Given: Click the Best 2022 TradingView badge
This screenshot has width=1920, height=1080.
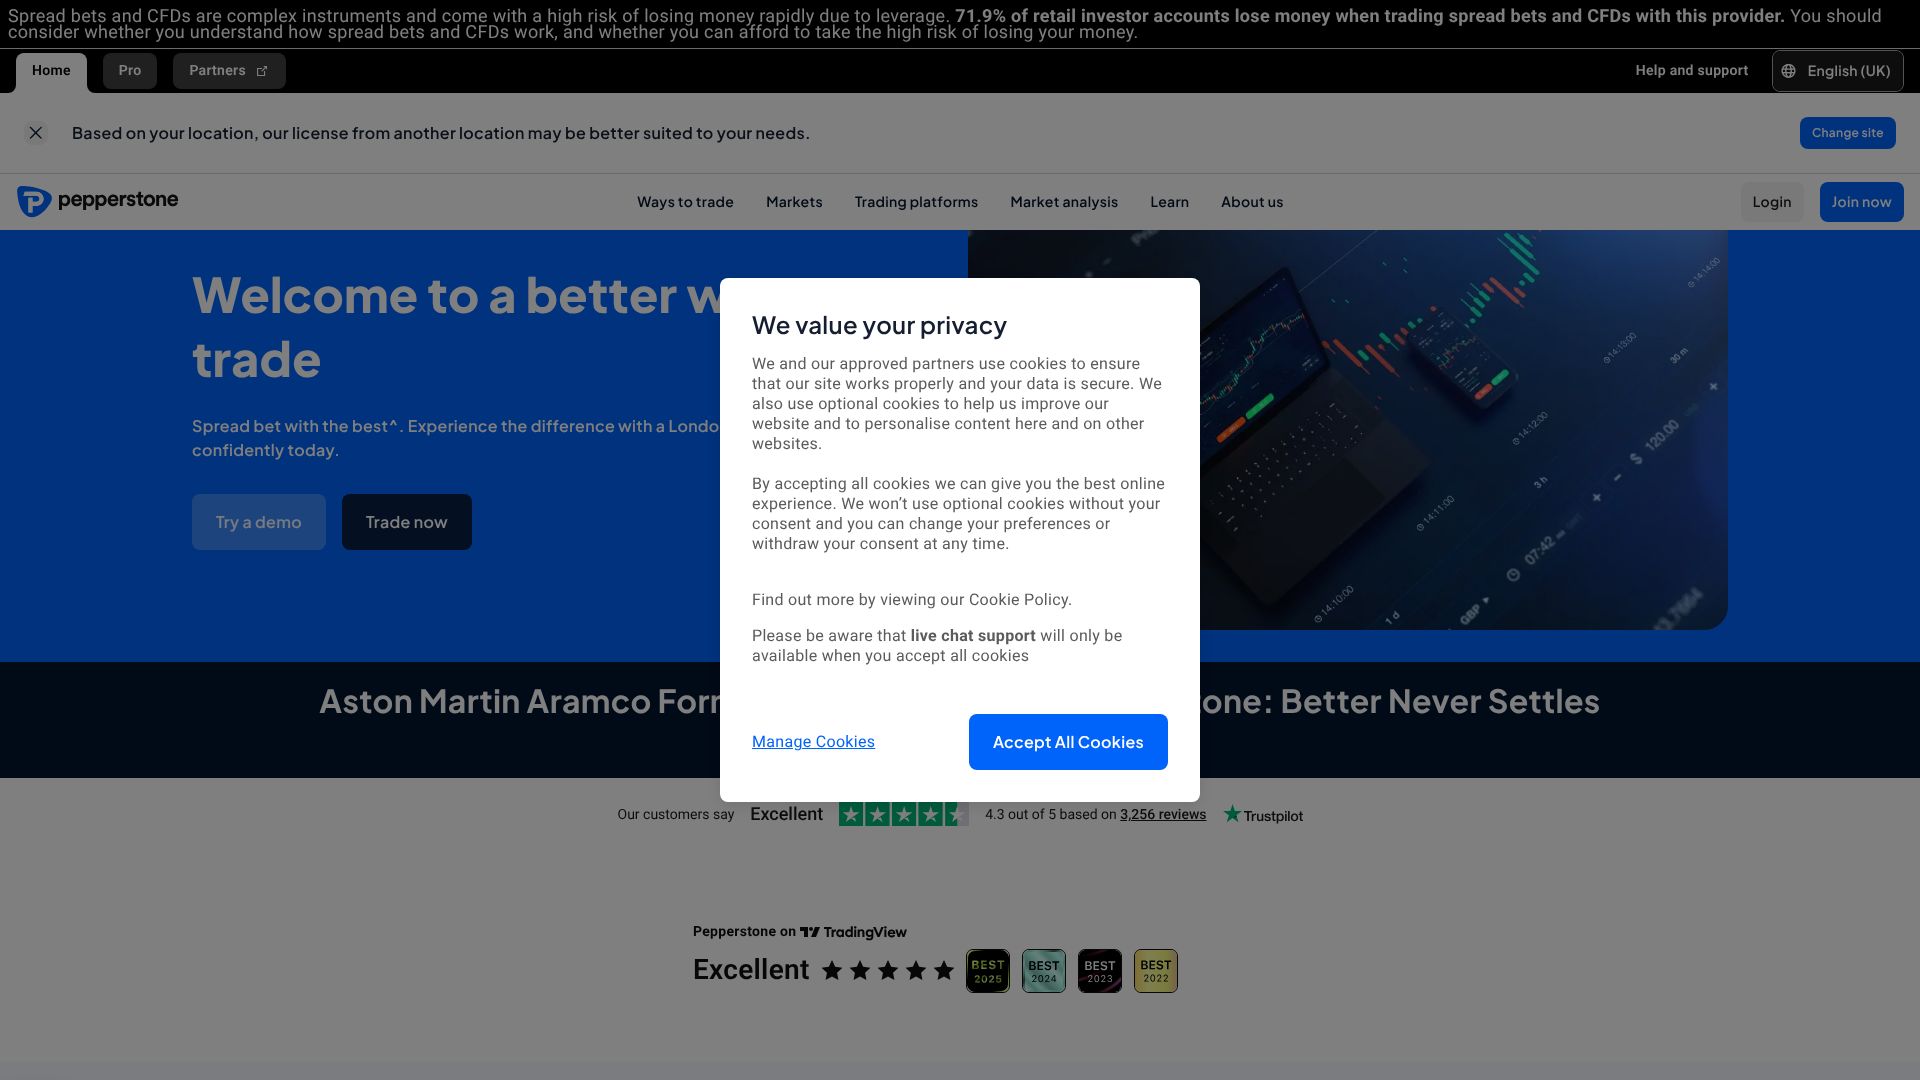Looking at the screenshot, I should point(1155,971).
